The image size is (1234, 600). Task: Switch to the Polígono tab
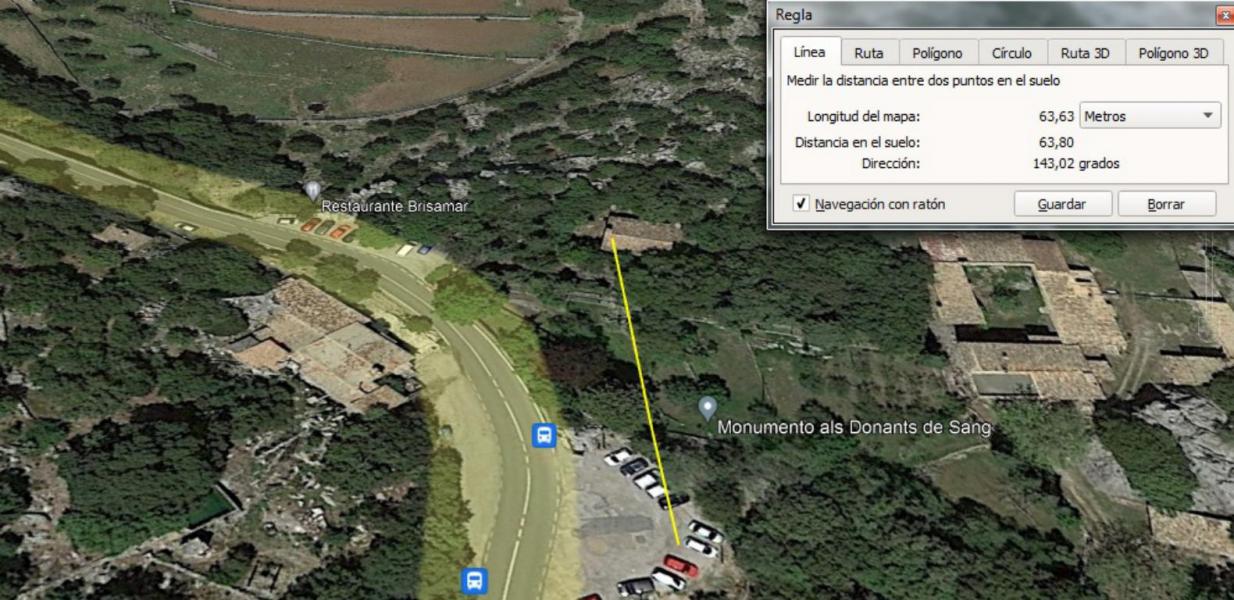click(937, 54)
